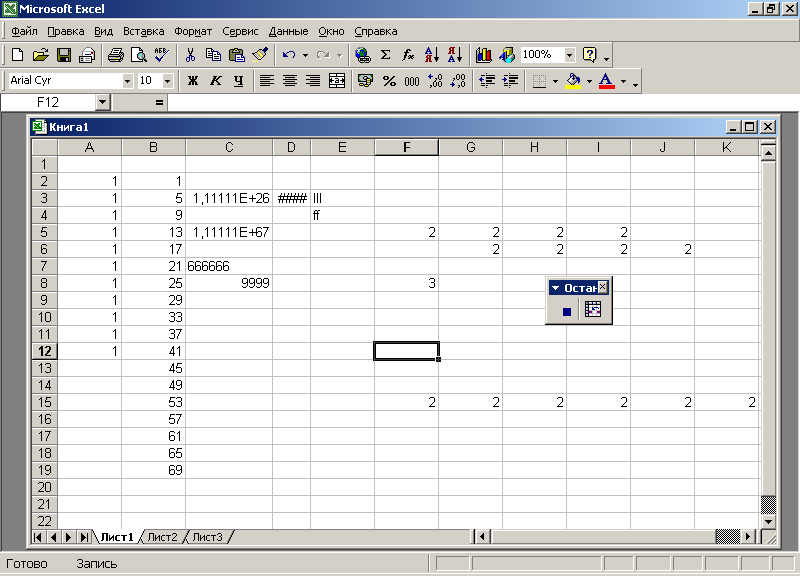The width and height of the screenshot is (800, 576).
Task: Toggle the Drawing toolbar icon
Action: pyautogui.click(x=507, y=55)
